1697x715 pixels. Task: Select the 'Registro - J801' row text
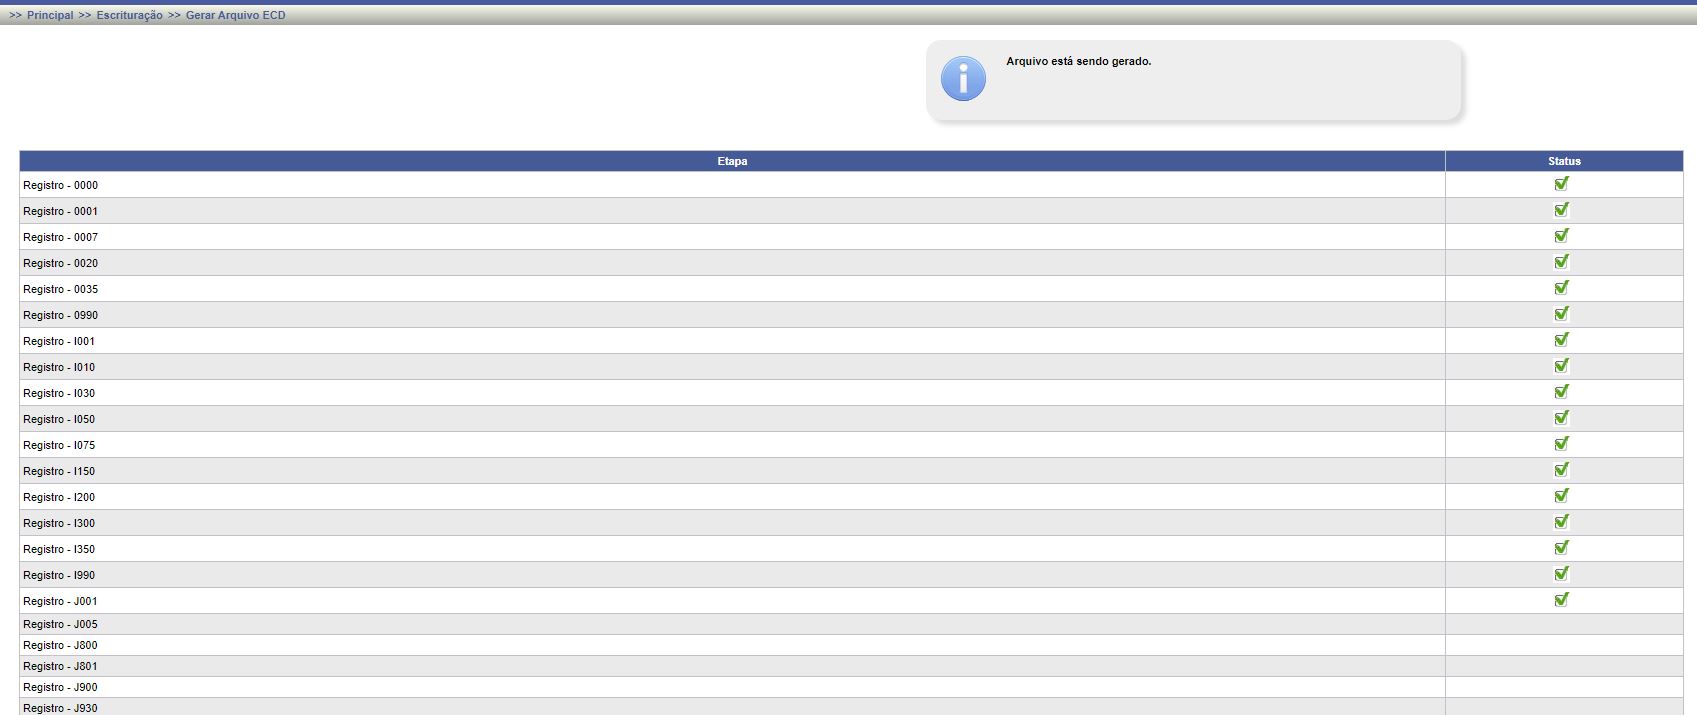pyautogui.click(x=60, y=666)
